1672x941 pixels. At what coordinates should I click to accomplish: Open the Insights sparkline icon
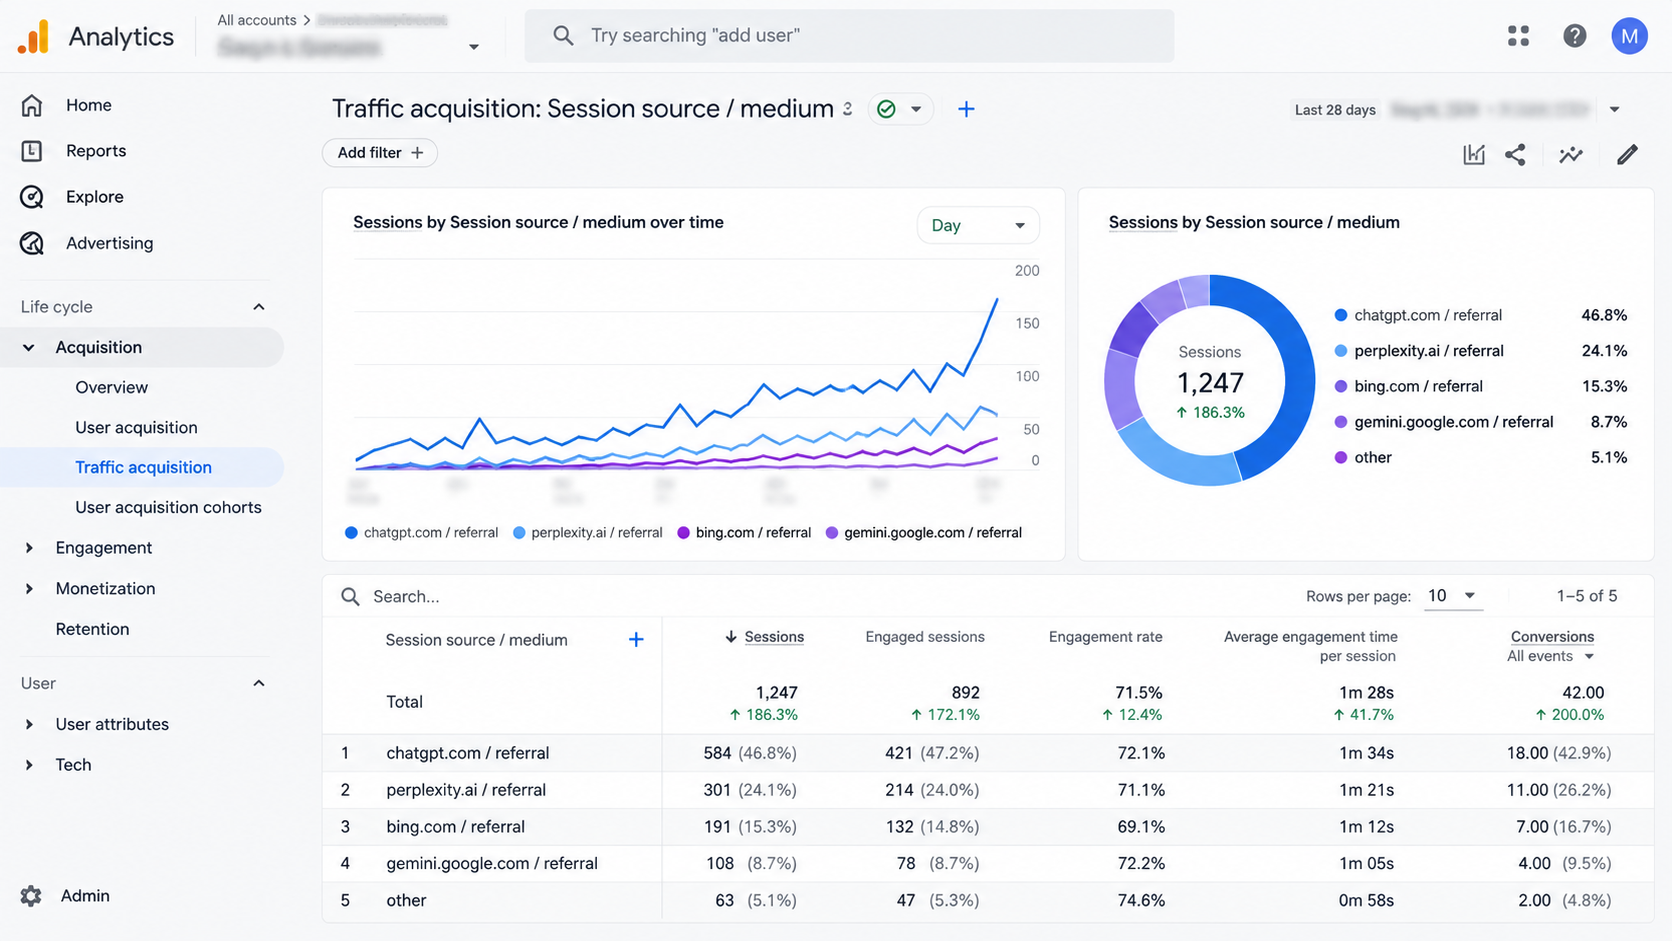pyautogui.click(x=1571, y=154)
